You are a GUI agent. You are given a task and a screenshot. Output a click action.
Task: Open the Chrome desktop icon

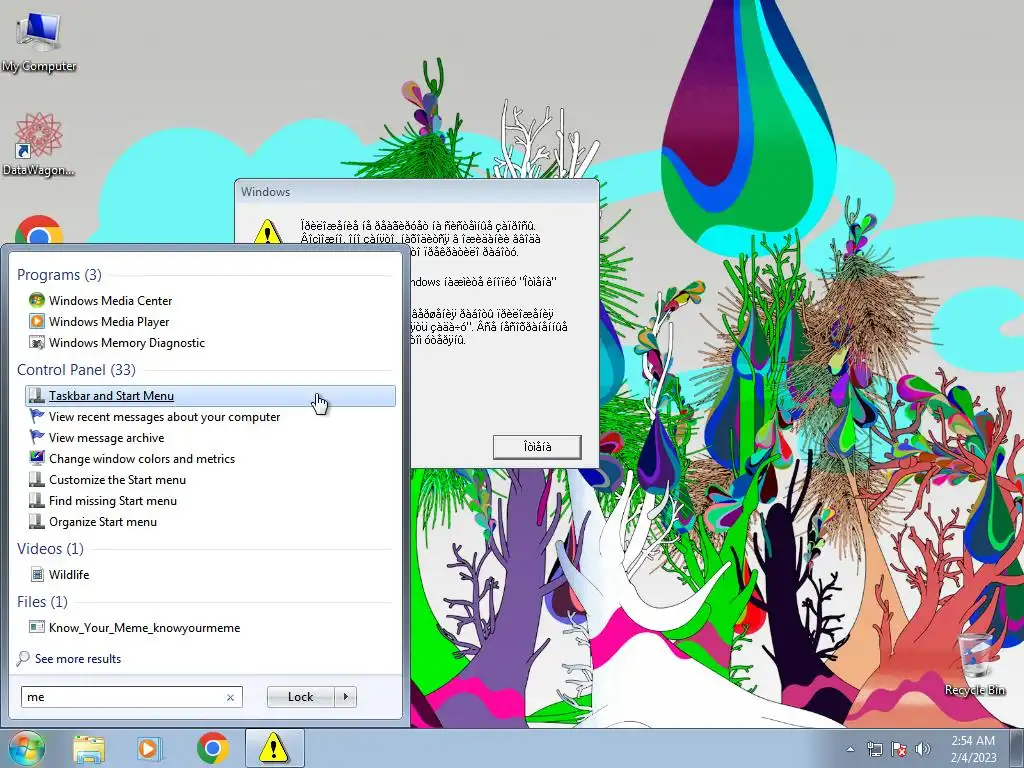pos(39,231)
